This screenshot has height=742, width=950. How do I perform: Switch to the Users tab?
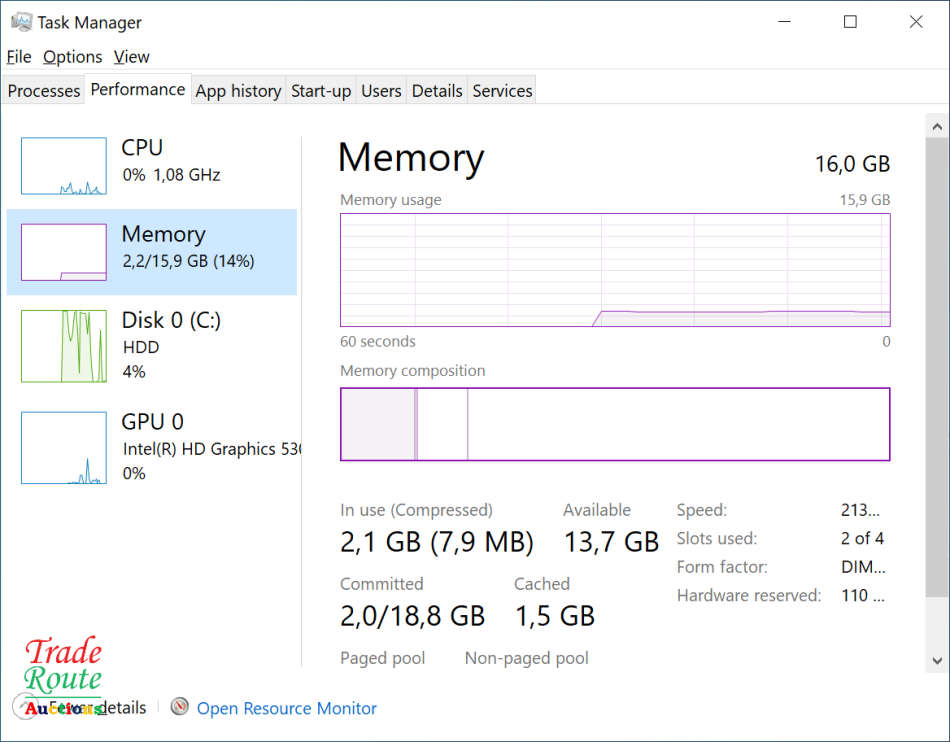381,91
